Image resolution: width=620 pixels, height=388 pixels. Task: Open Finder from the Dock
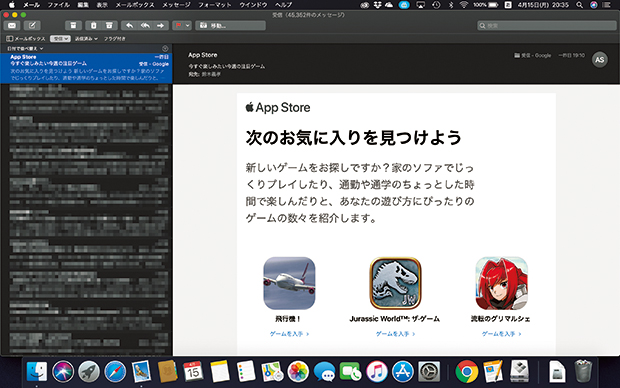pos(37,372)
